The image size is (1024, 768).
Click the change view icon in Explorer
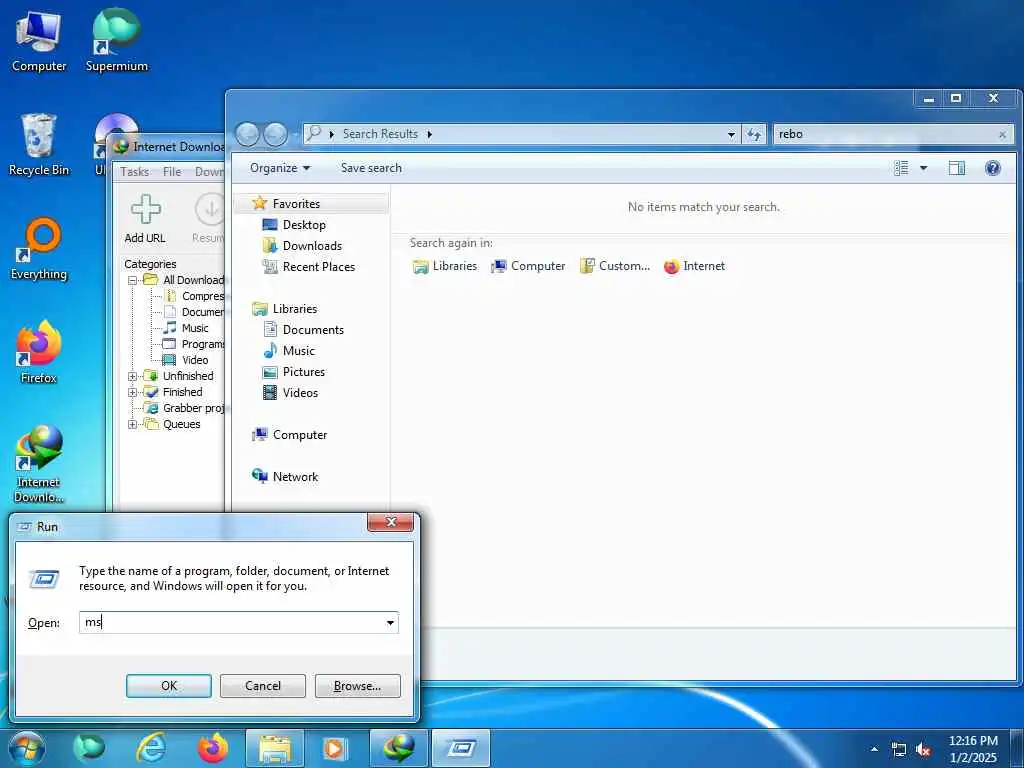click(901, 168)
